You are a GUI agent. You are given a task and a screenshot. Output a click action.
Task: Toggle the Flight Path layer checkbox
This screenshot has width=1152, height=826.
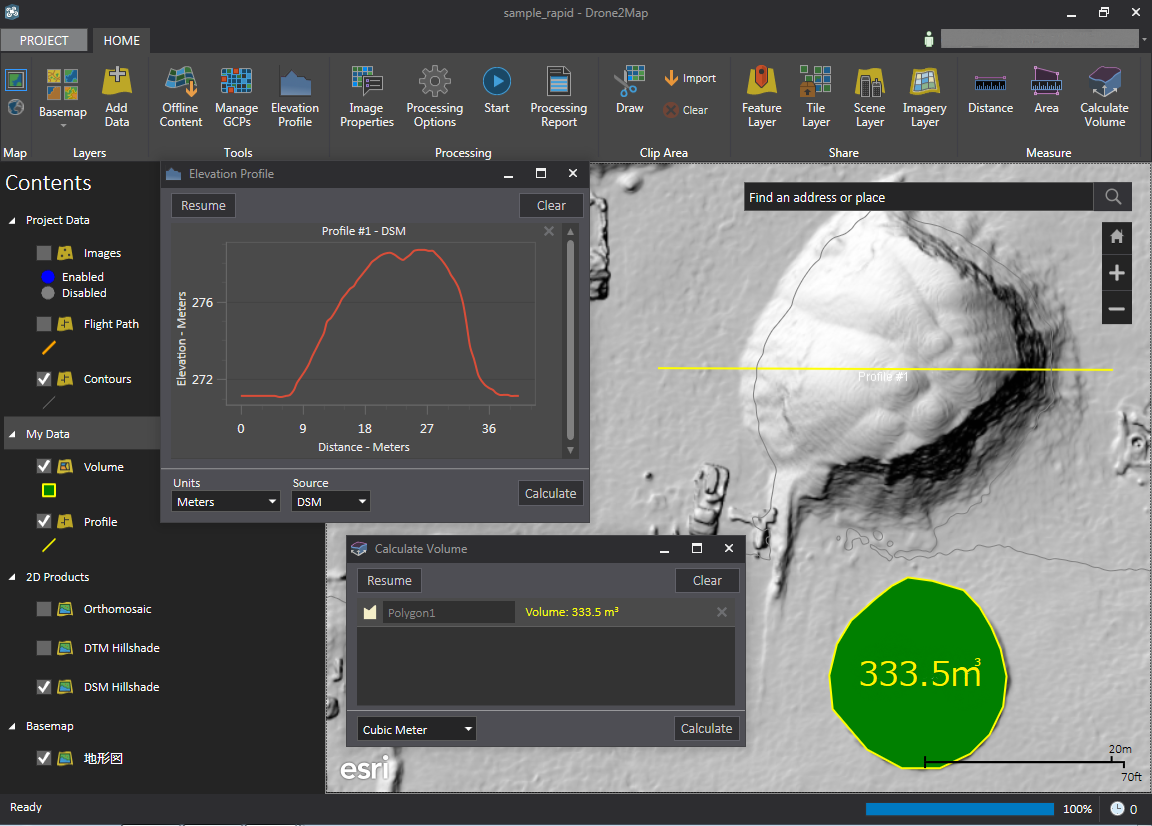pyautogui.click(x=44, y=324)
